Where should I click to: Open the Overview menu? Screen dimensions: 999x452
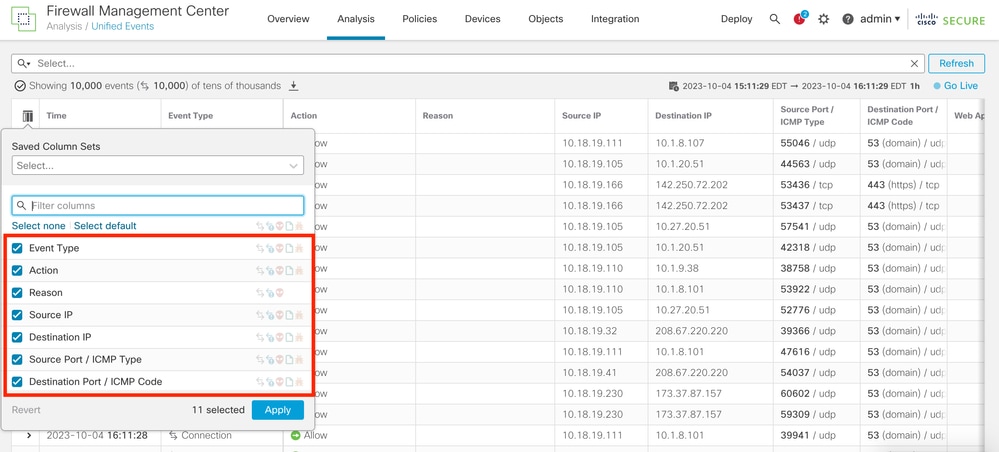[x=288, y=19]
